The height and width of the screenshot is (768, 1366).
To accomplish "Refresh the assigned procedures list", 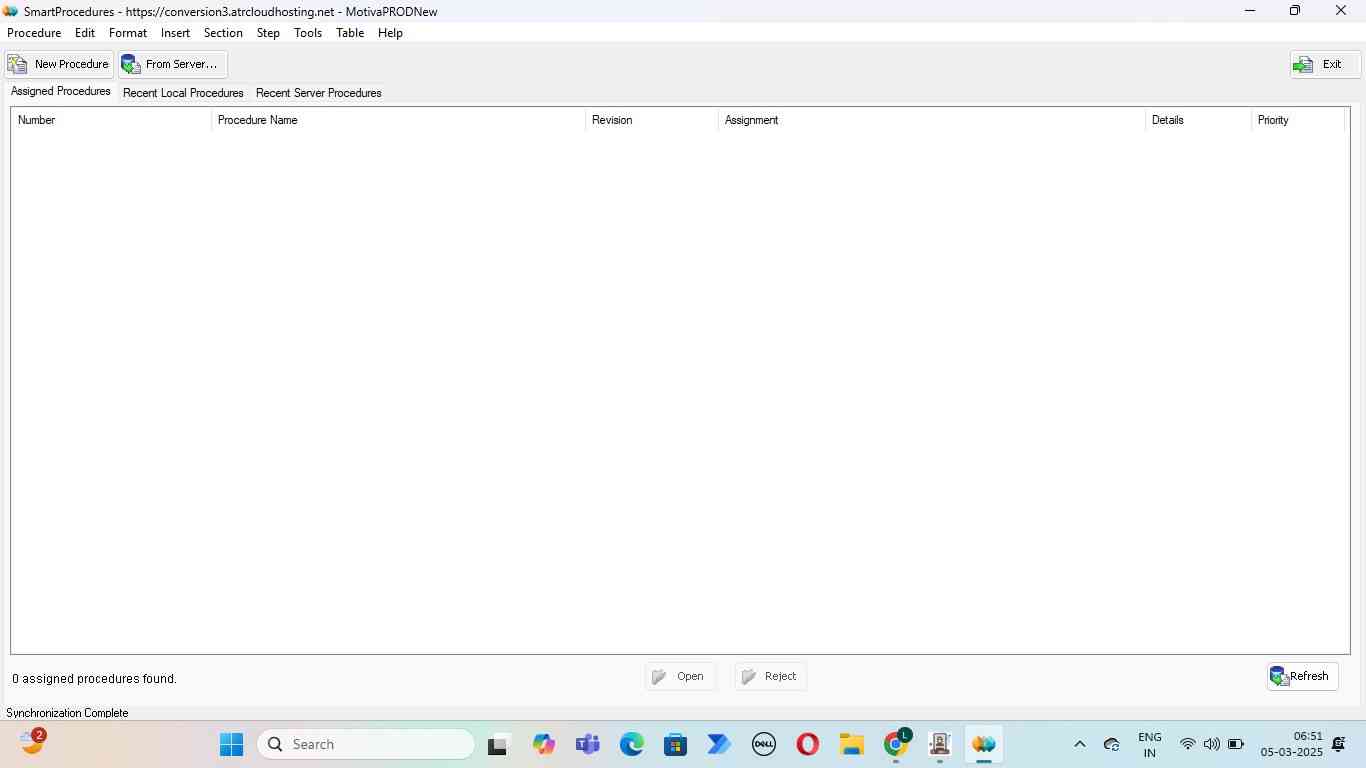I will coord(1302,677).
